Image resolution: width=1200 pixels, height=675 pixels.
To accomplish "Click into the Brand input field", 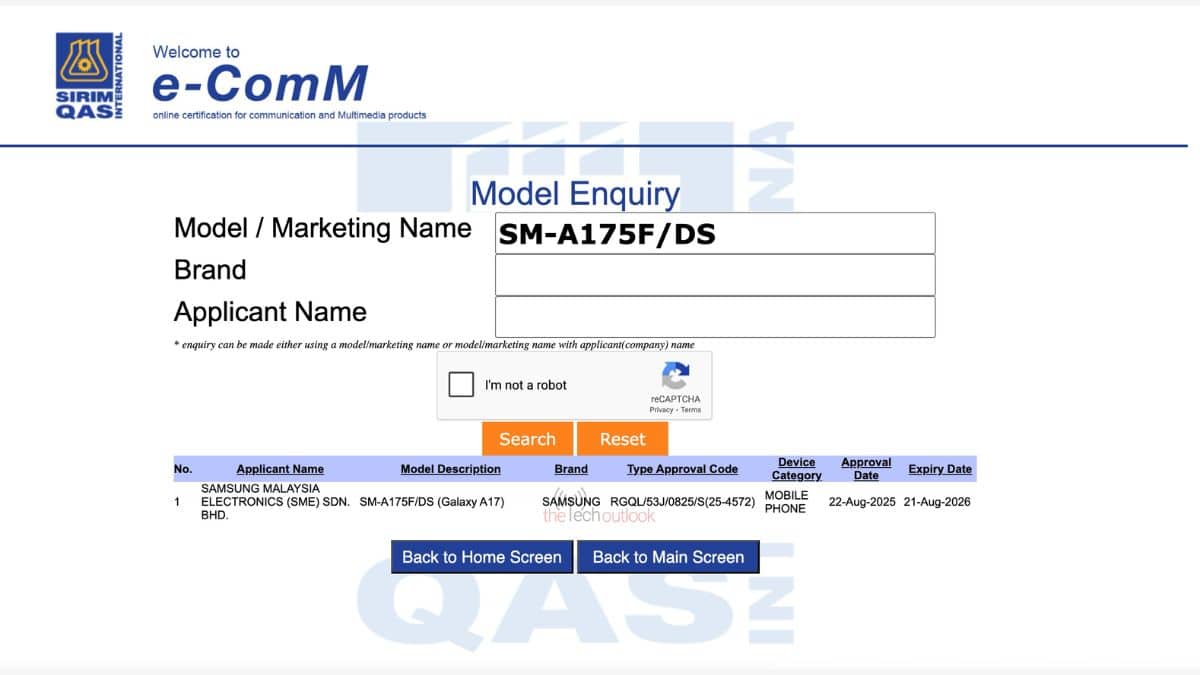I will [714, 275].
